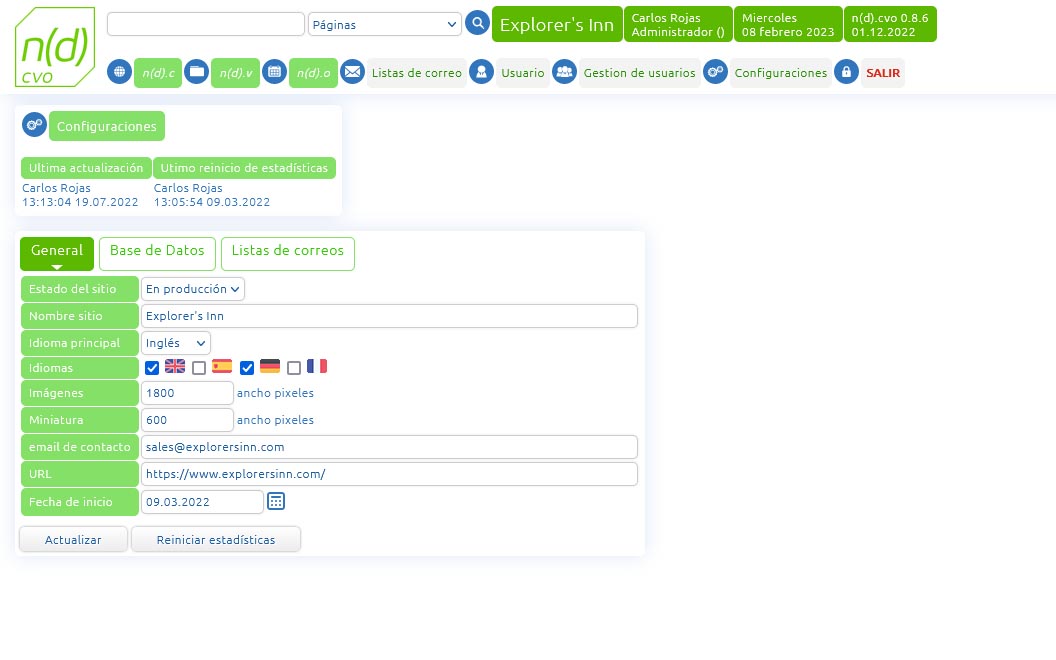Click the n(d).cvo 0.8.6 version badge

coord(890,24)
